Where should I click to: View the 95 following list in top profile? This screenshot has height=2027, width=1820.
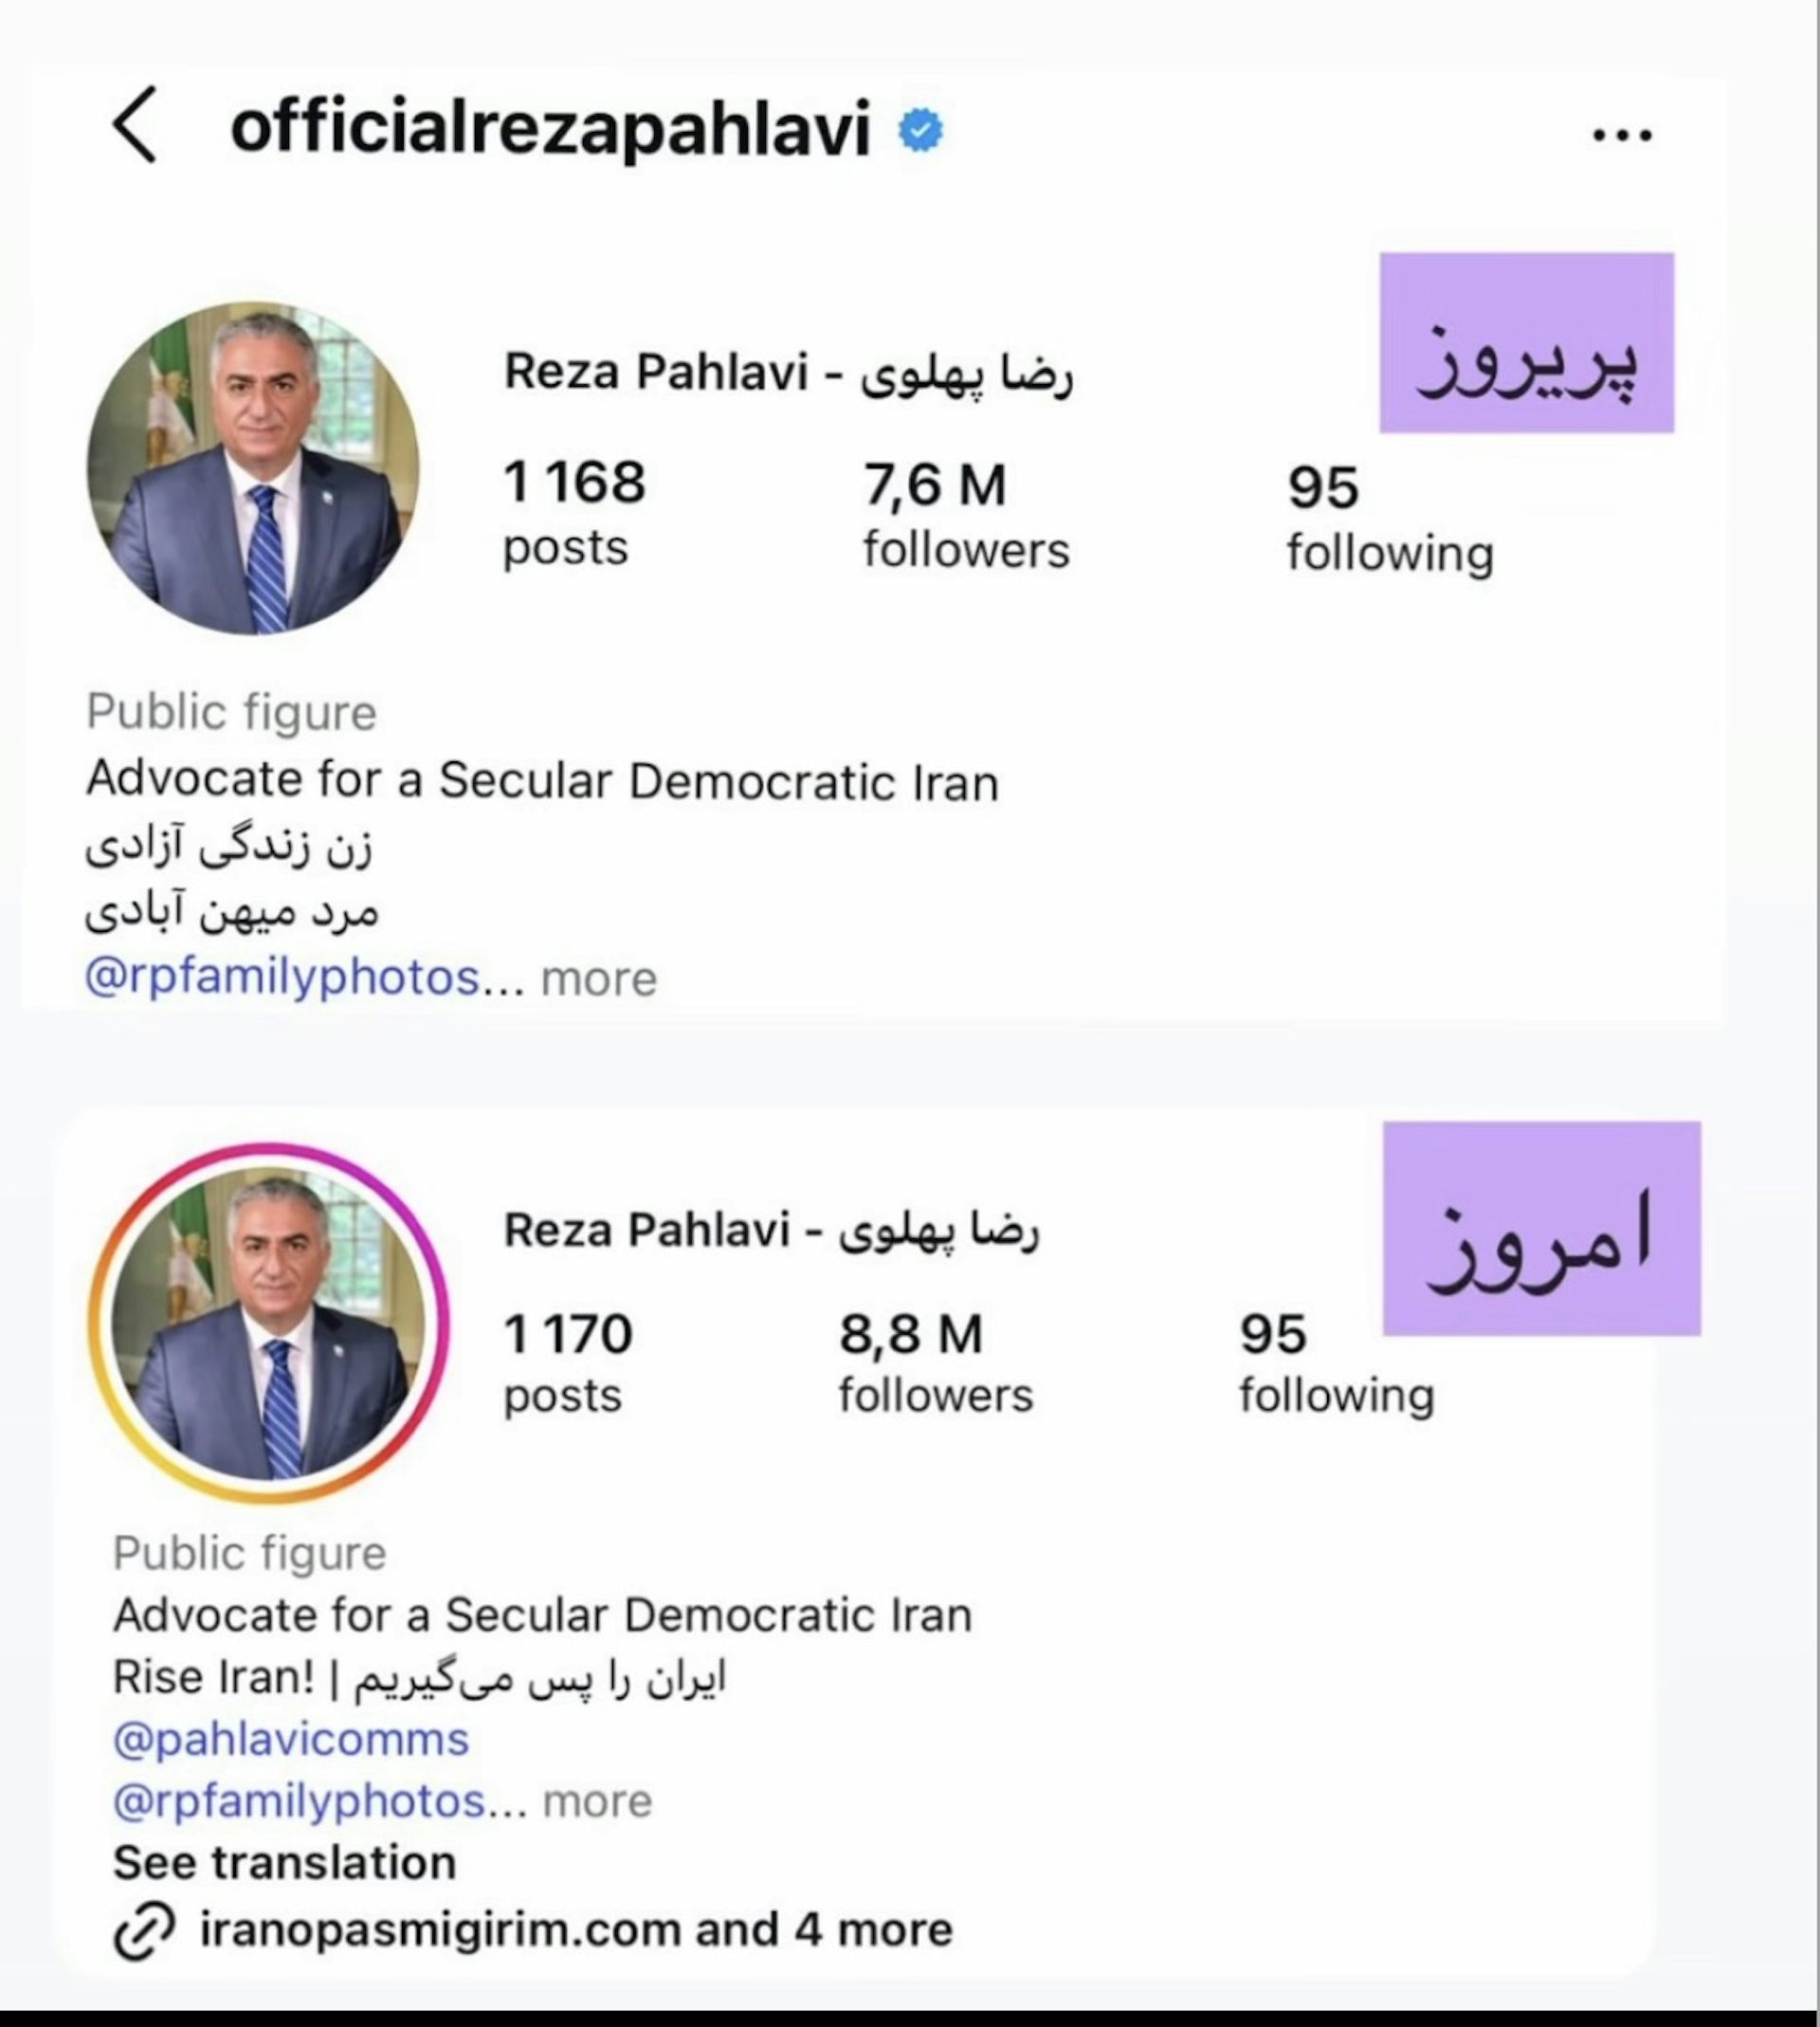tap(1389, 519)
